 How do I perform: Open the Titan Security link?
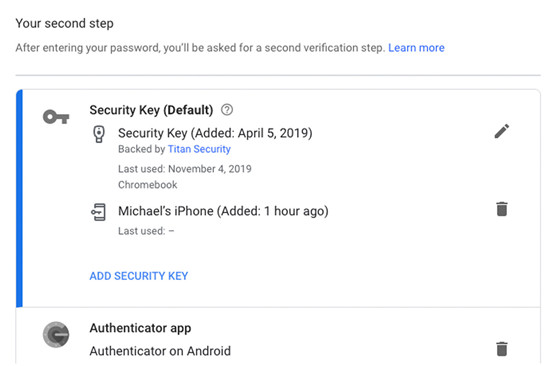pos(199,149)
